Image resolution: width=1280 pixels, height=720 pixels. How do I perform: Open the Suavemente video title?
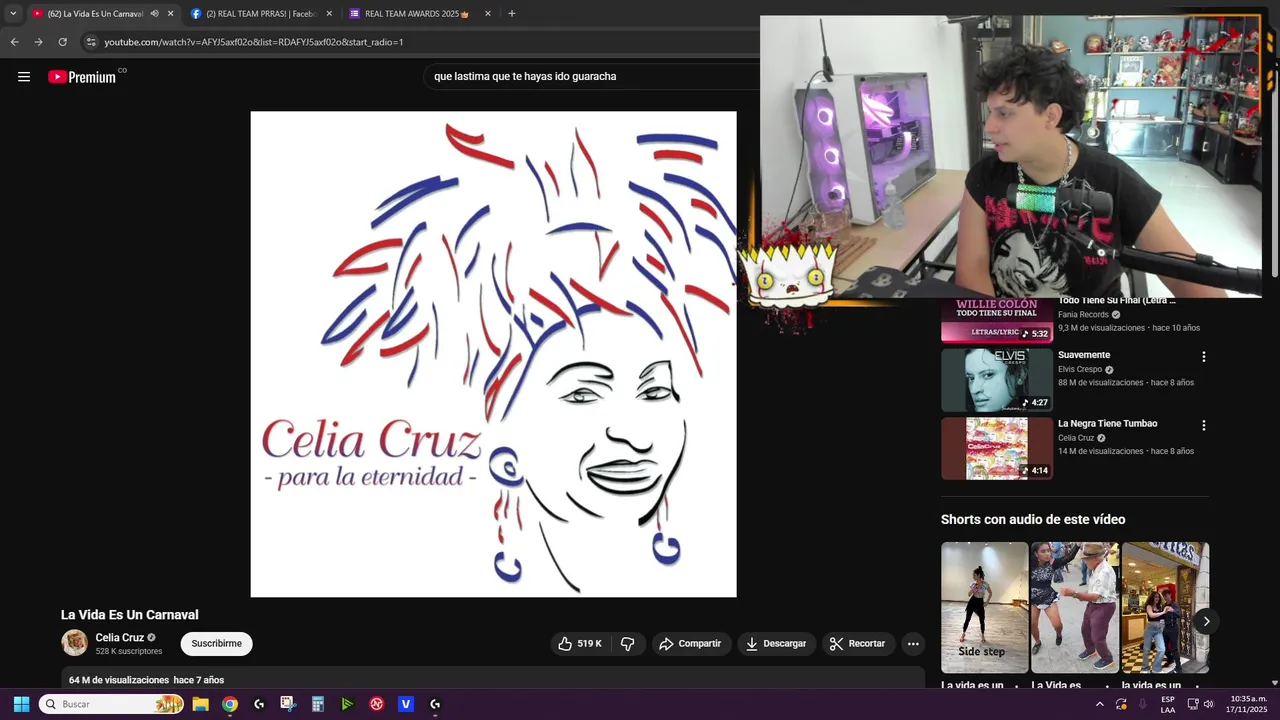(1084, 355)
